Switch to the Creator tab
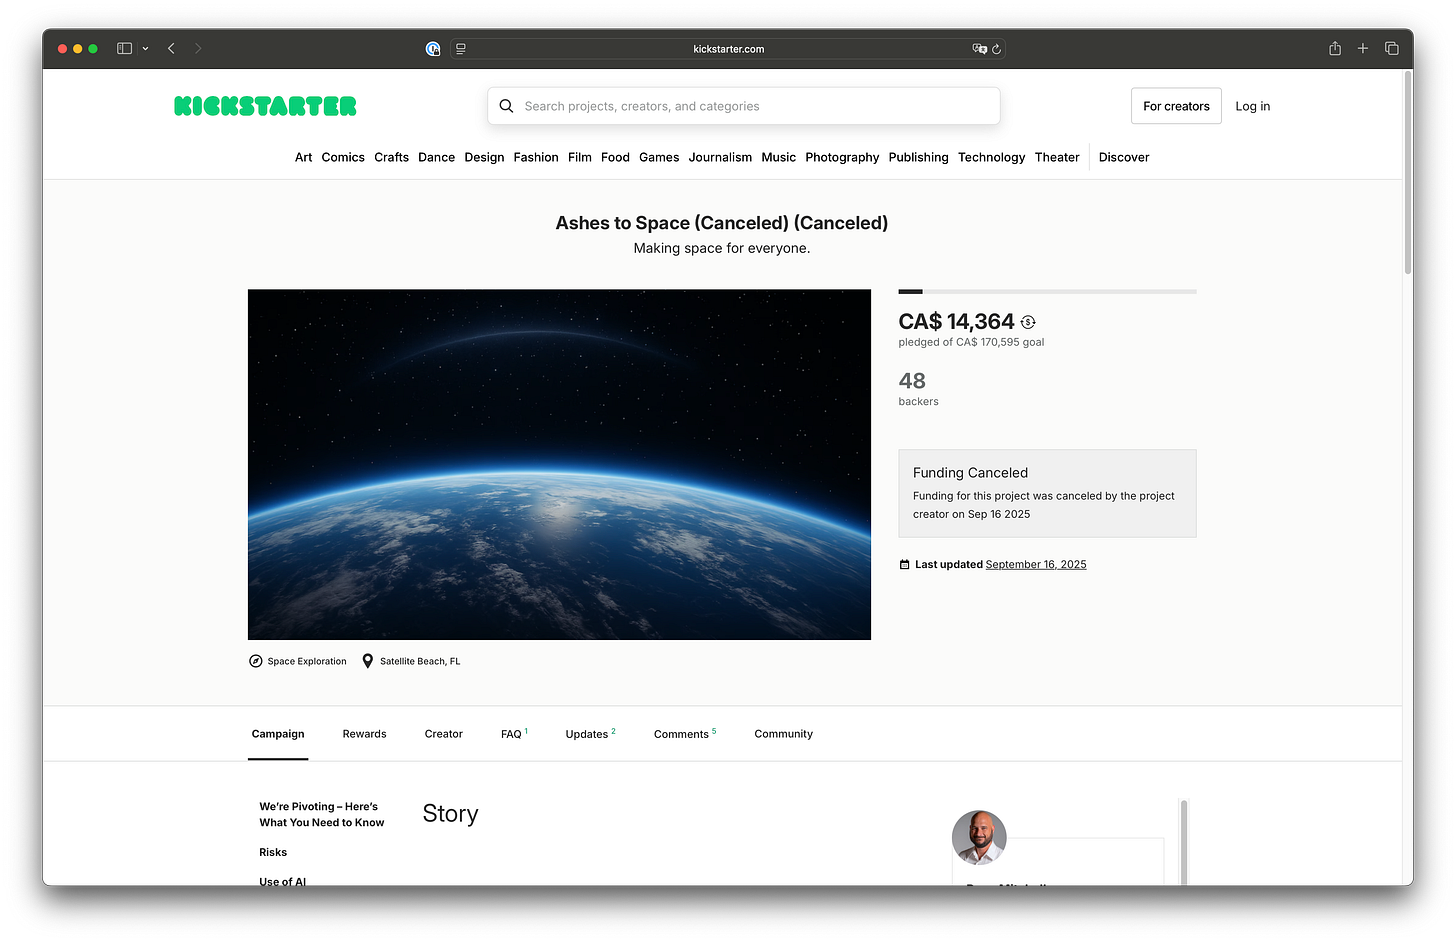This screenshot has height=942, width=1456. (443, 734)
